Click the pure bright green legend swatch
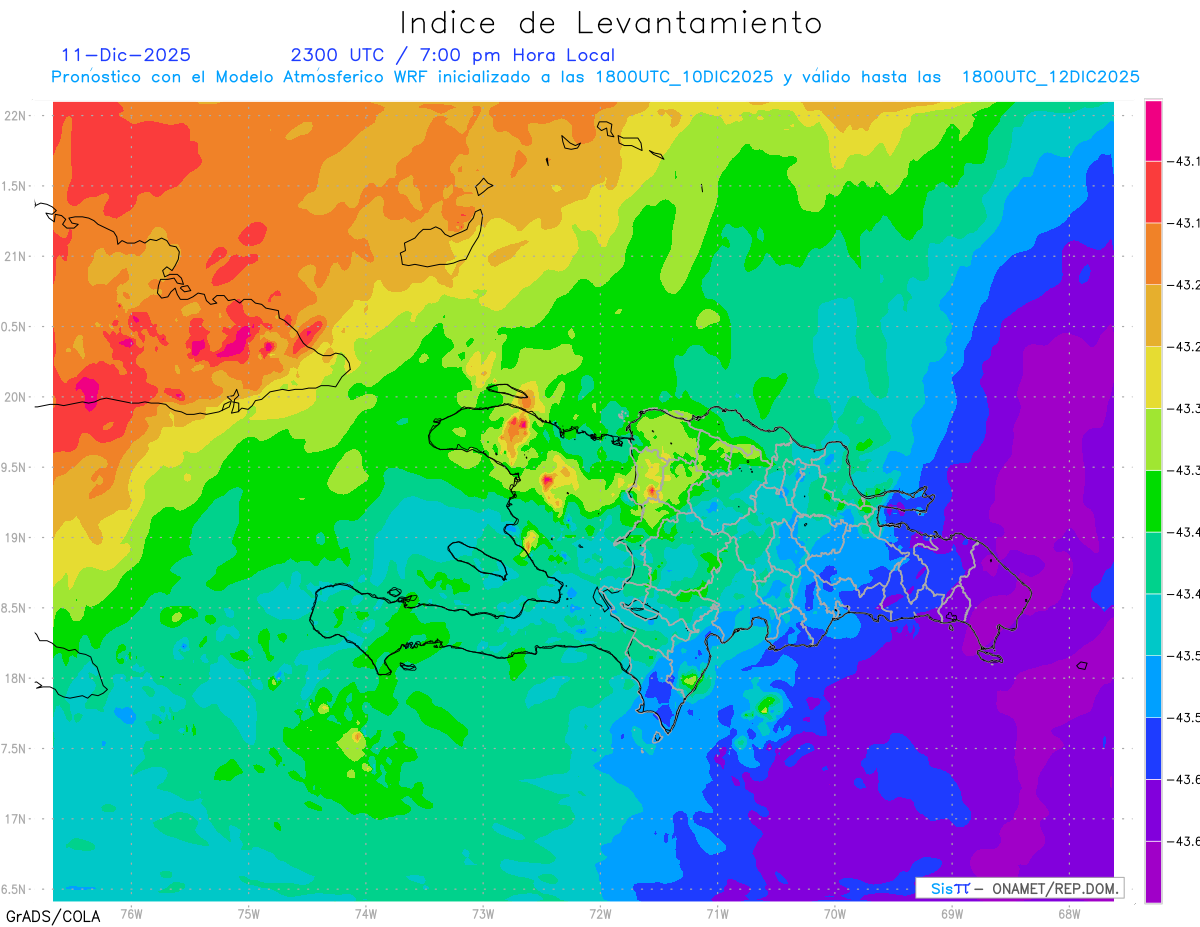Screen dimensions: 1200x927 (x=1153, y=501)
